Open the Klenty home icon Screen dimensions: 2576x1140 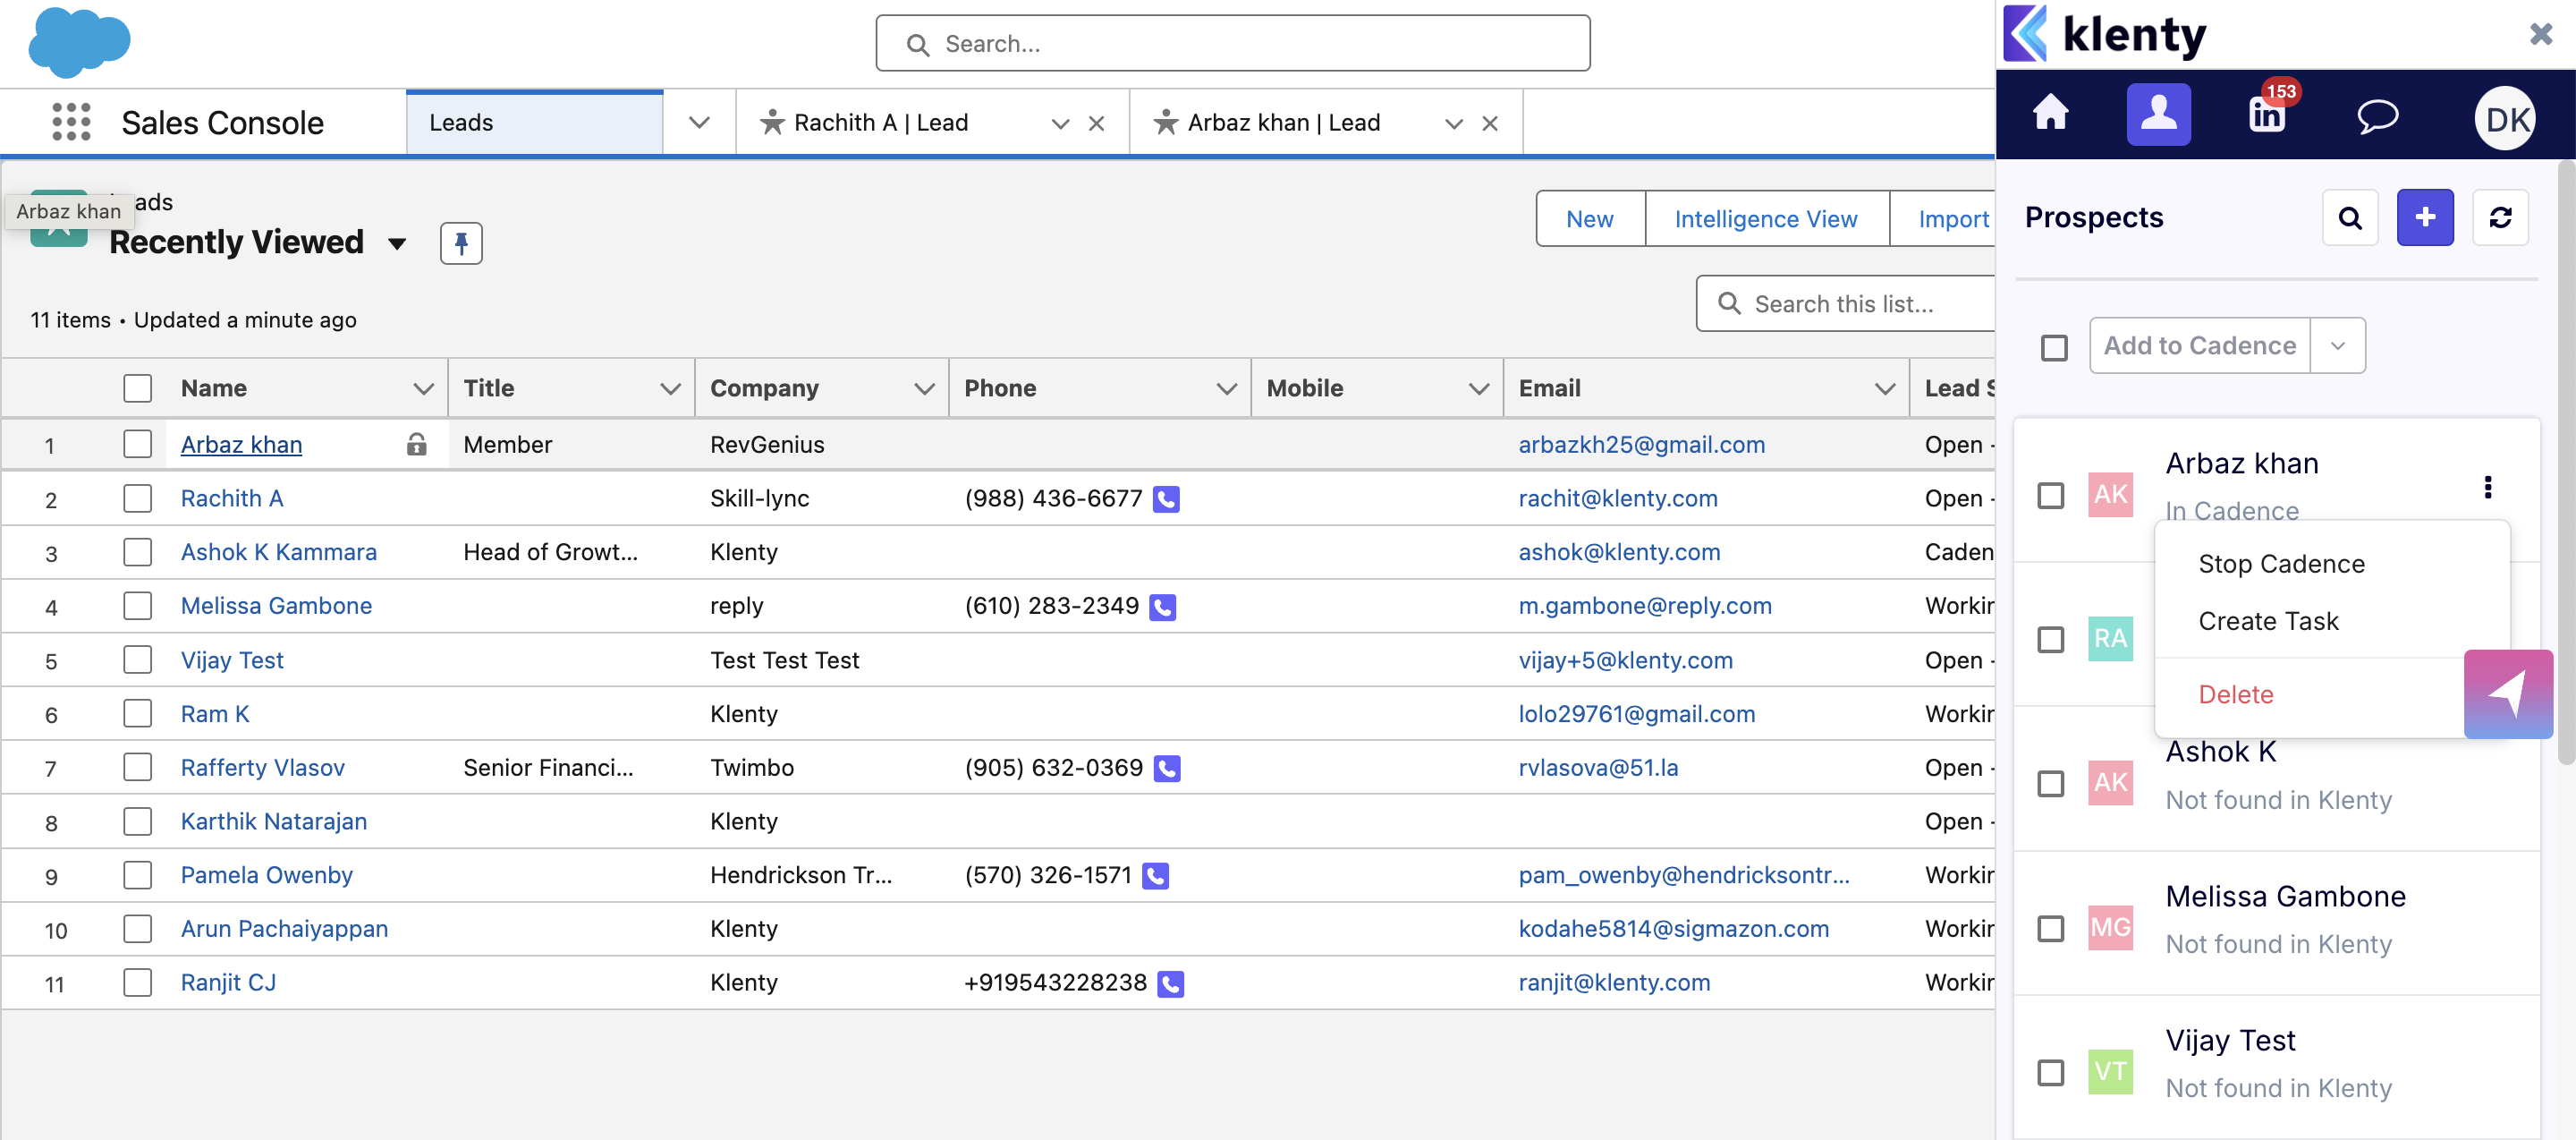pos(2050,114)
